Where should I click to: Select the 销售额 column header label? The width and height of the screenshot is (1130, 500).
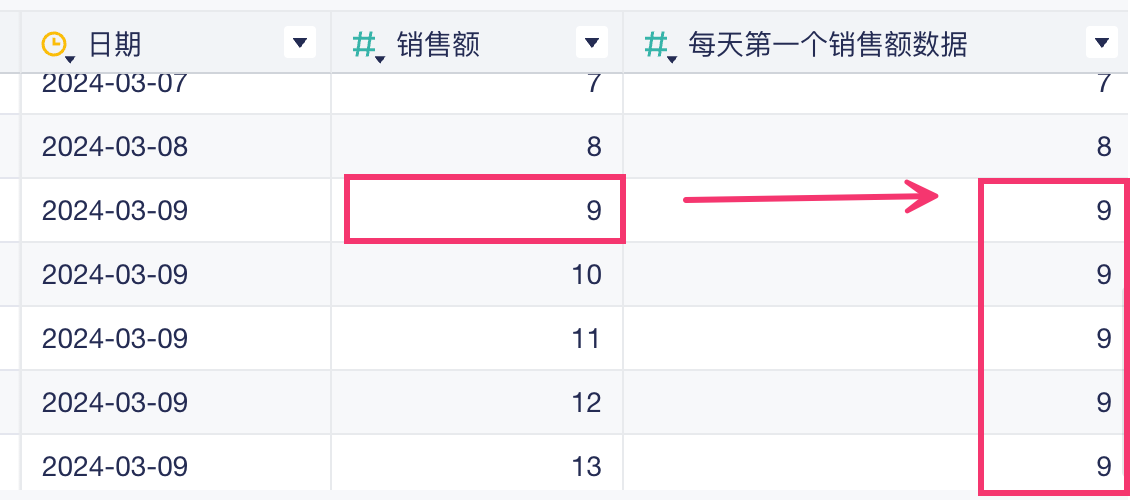[x=438, y=43]
